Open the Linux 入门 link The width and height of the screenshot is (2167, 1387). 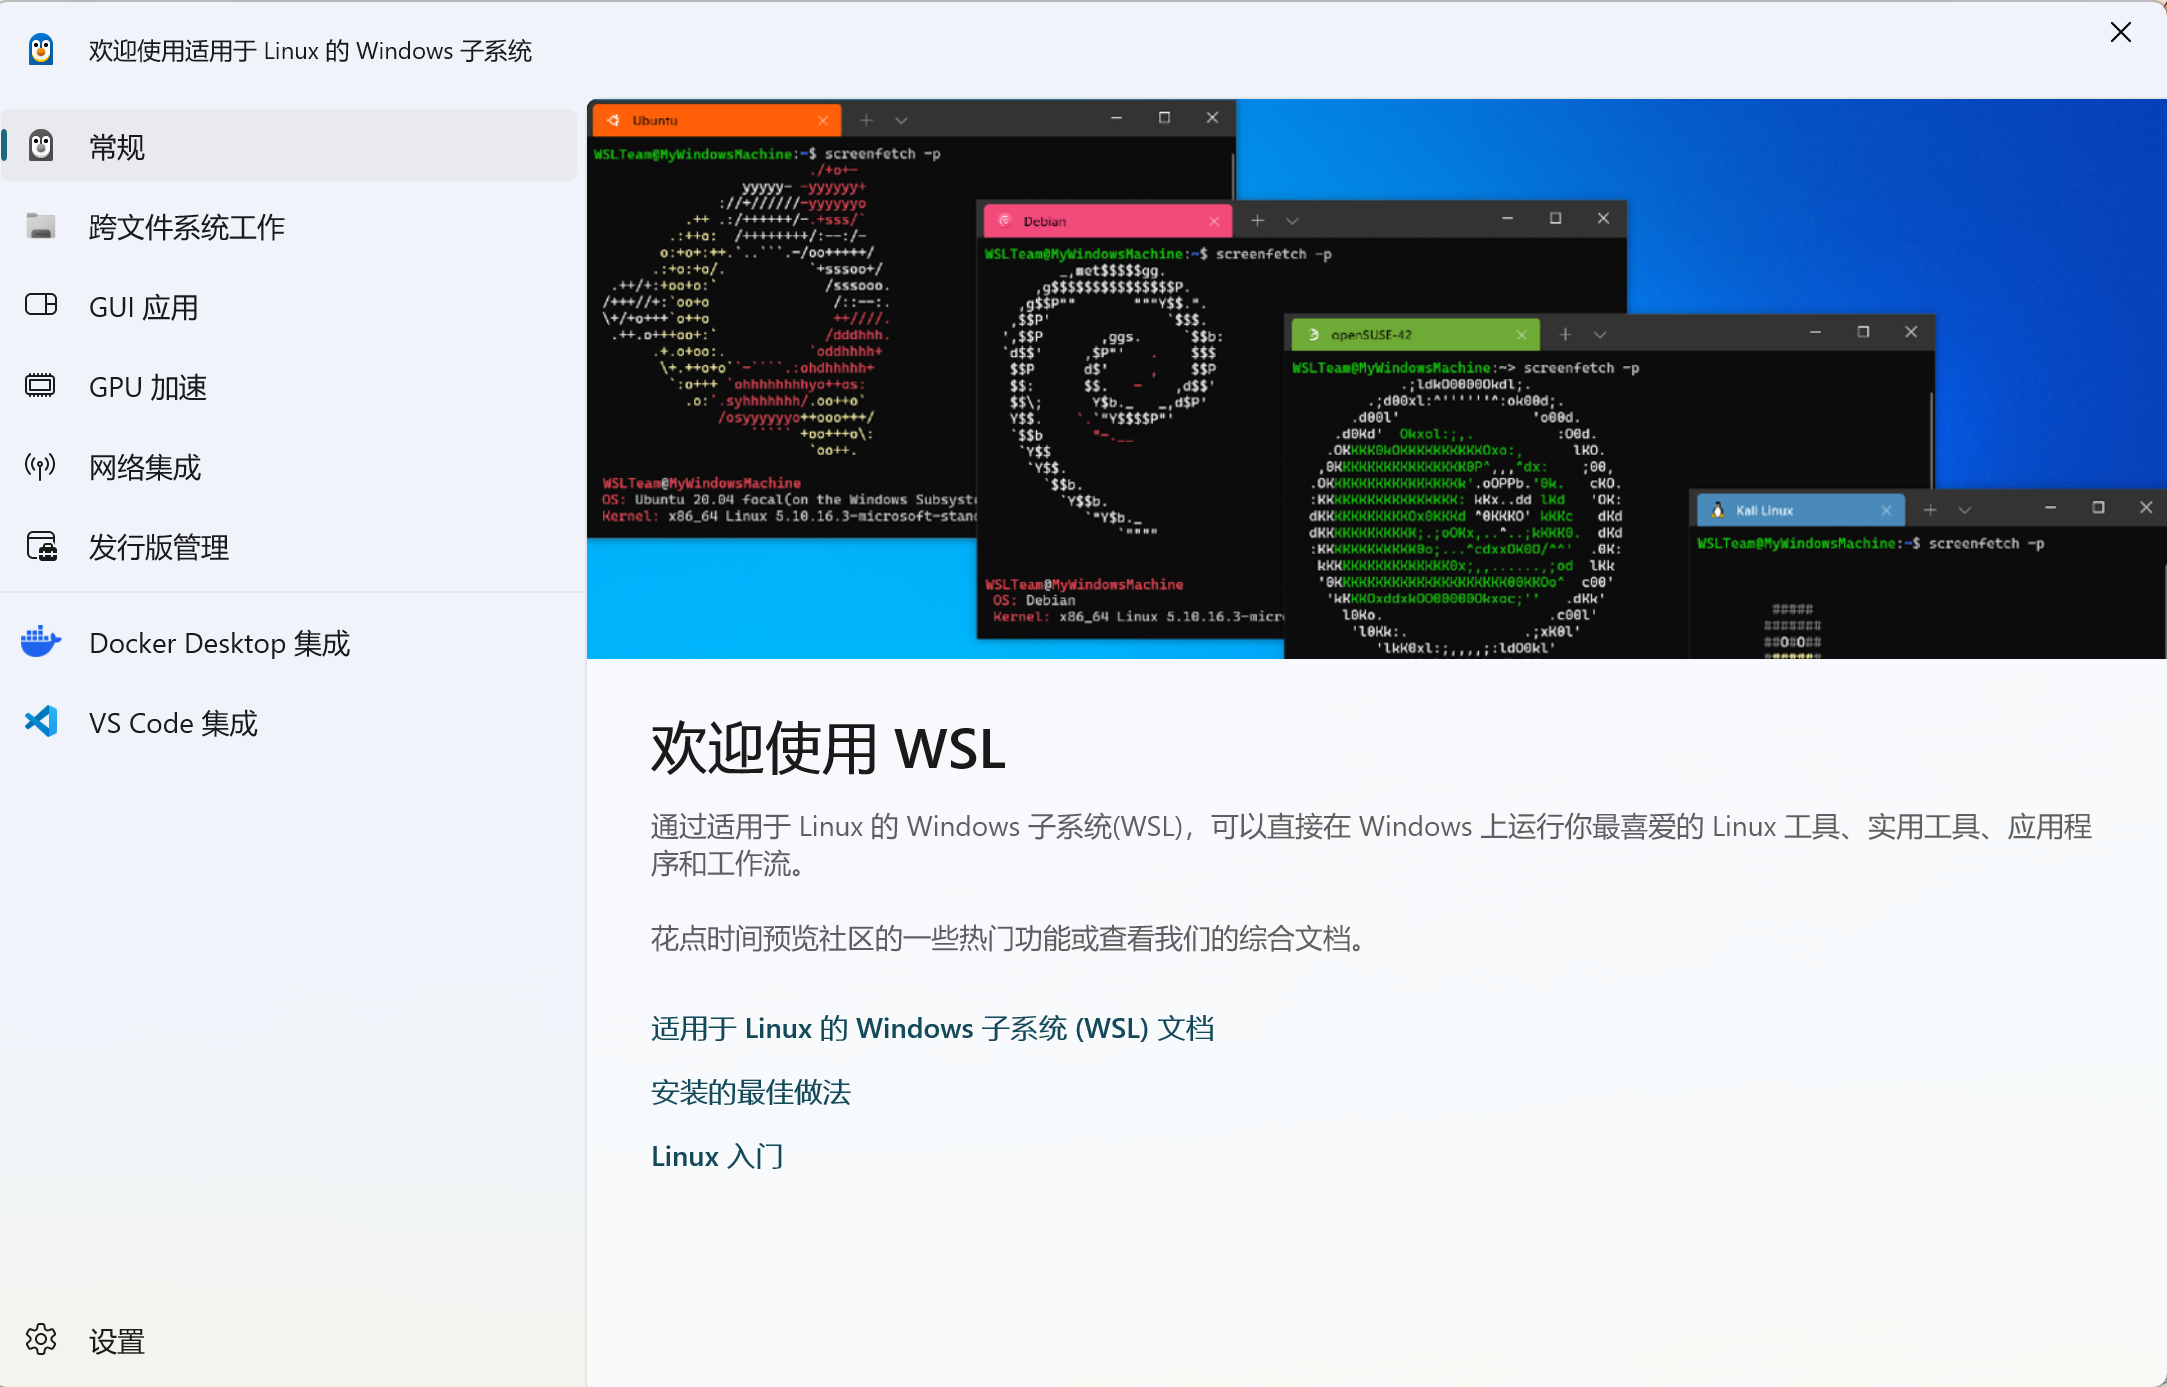tap(717, 1156)
